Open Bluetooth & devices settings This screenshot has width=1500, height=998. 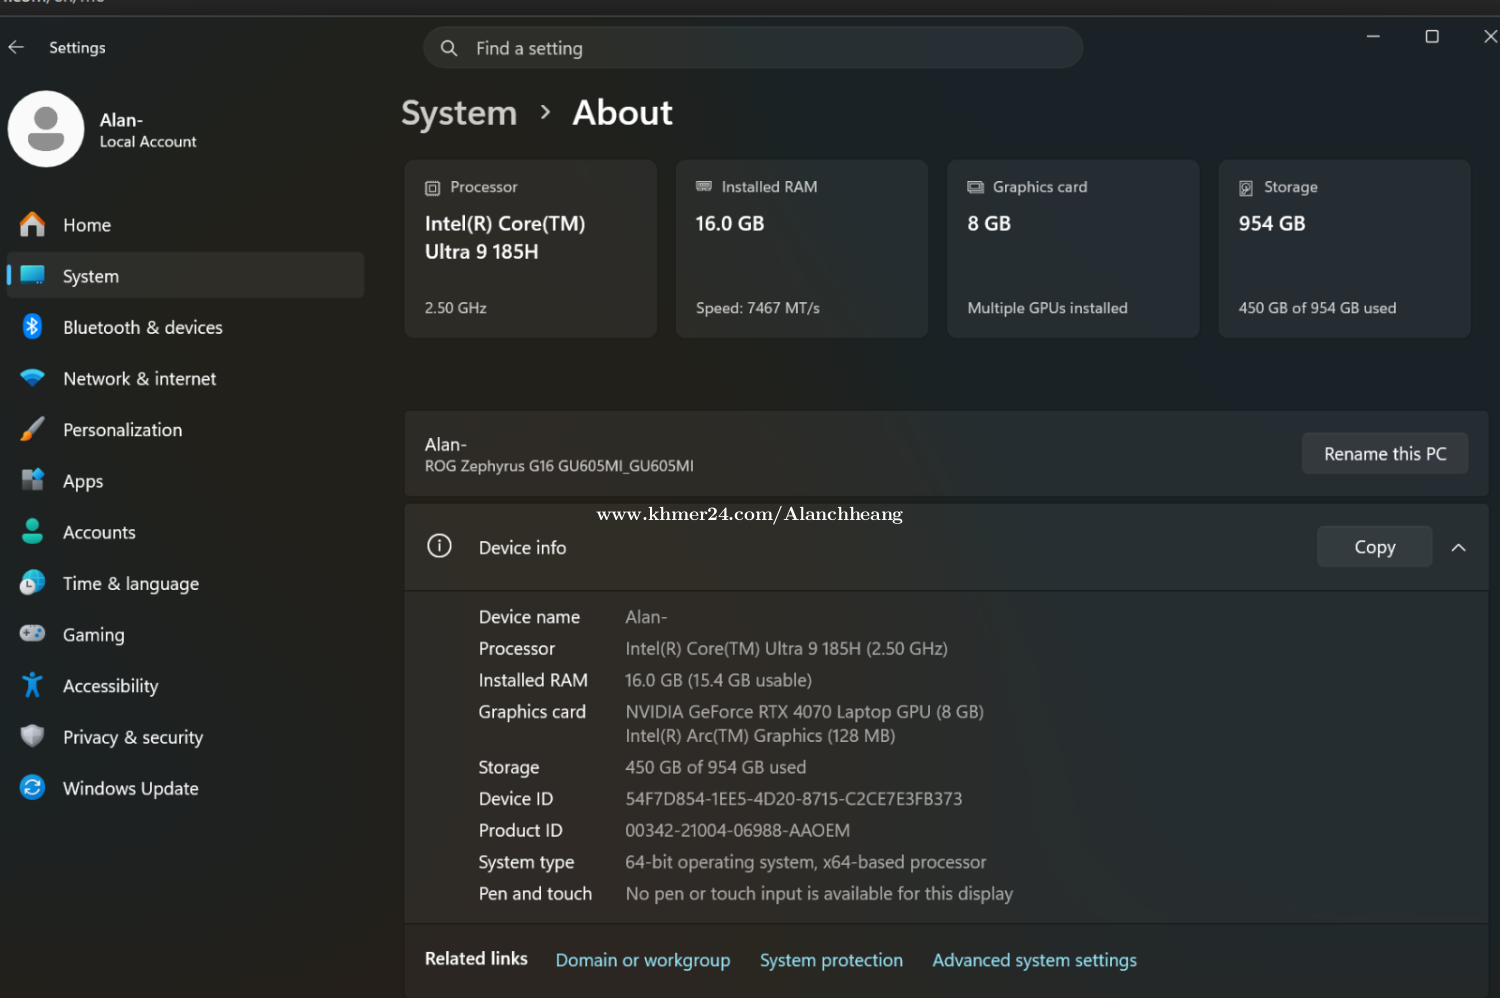pos(185,327)
